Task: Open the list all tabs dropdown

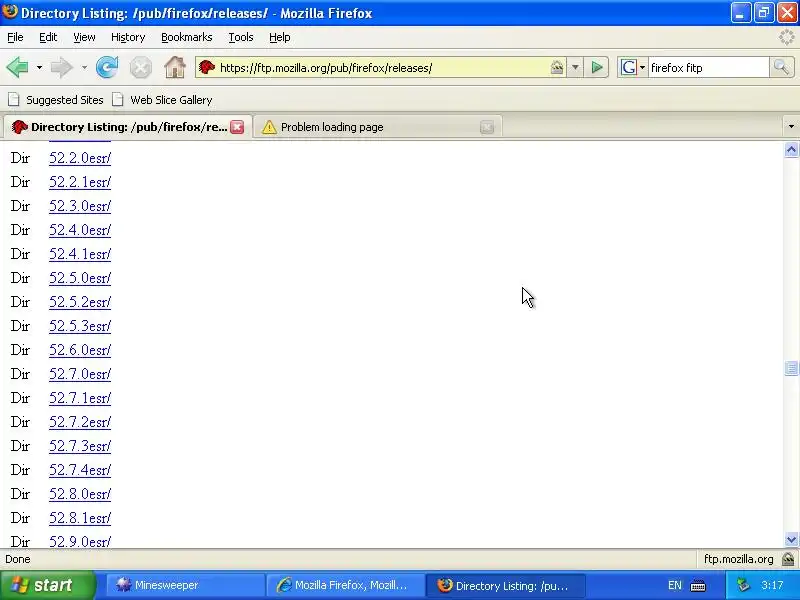Action: coord(791,127)
